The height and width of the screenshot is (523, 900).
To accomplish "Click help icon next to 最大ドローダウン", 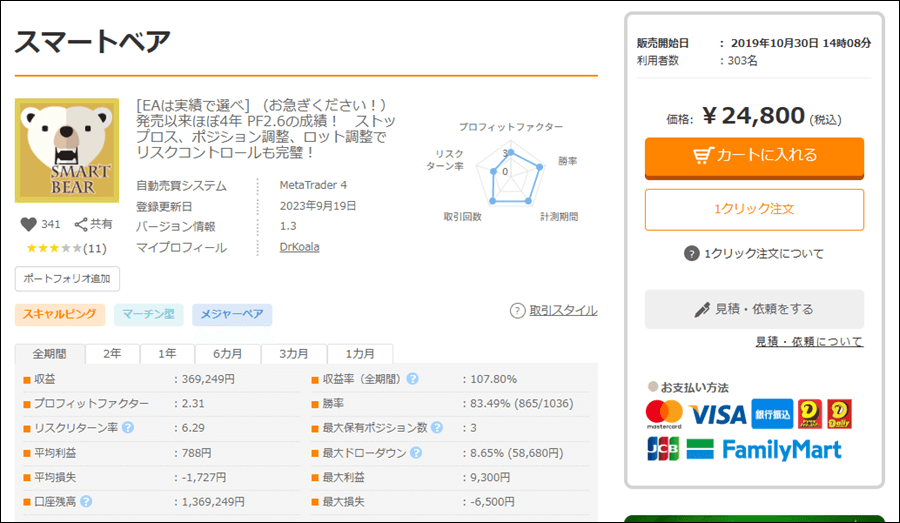I will pyautogui.click(x=414, y=453).
